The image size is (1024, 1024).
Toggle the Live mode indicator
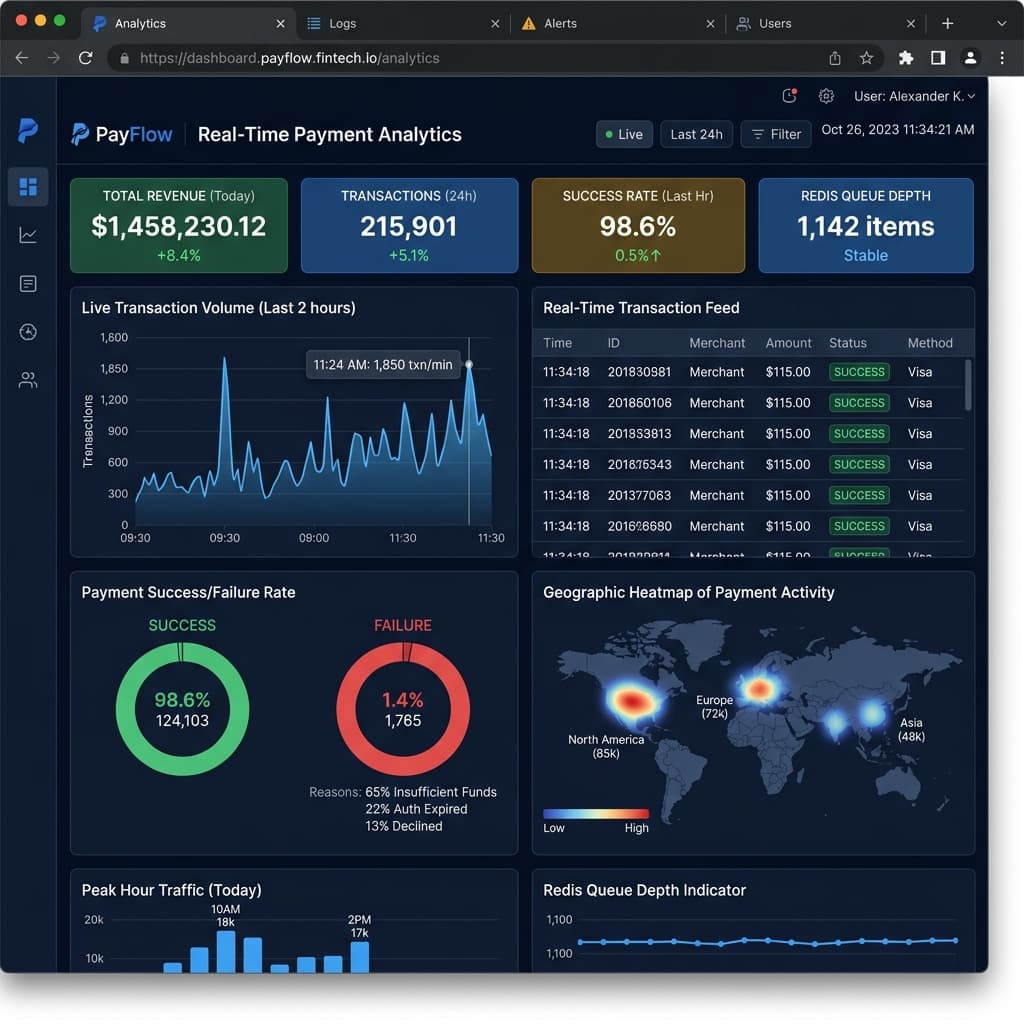[x=624, y=135]
